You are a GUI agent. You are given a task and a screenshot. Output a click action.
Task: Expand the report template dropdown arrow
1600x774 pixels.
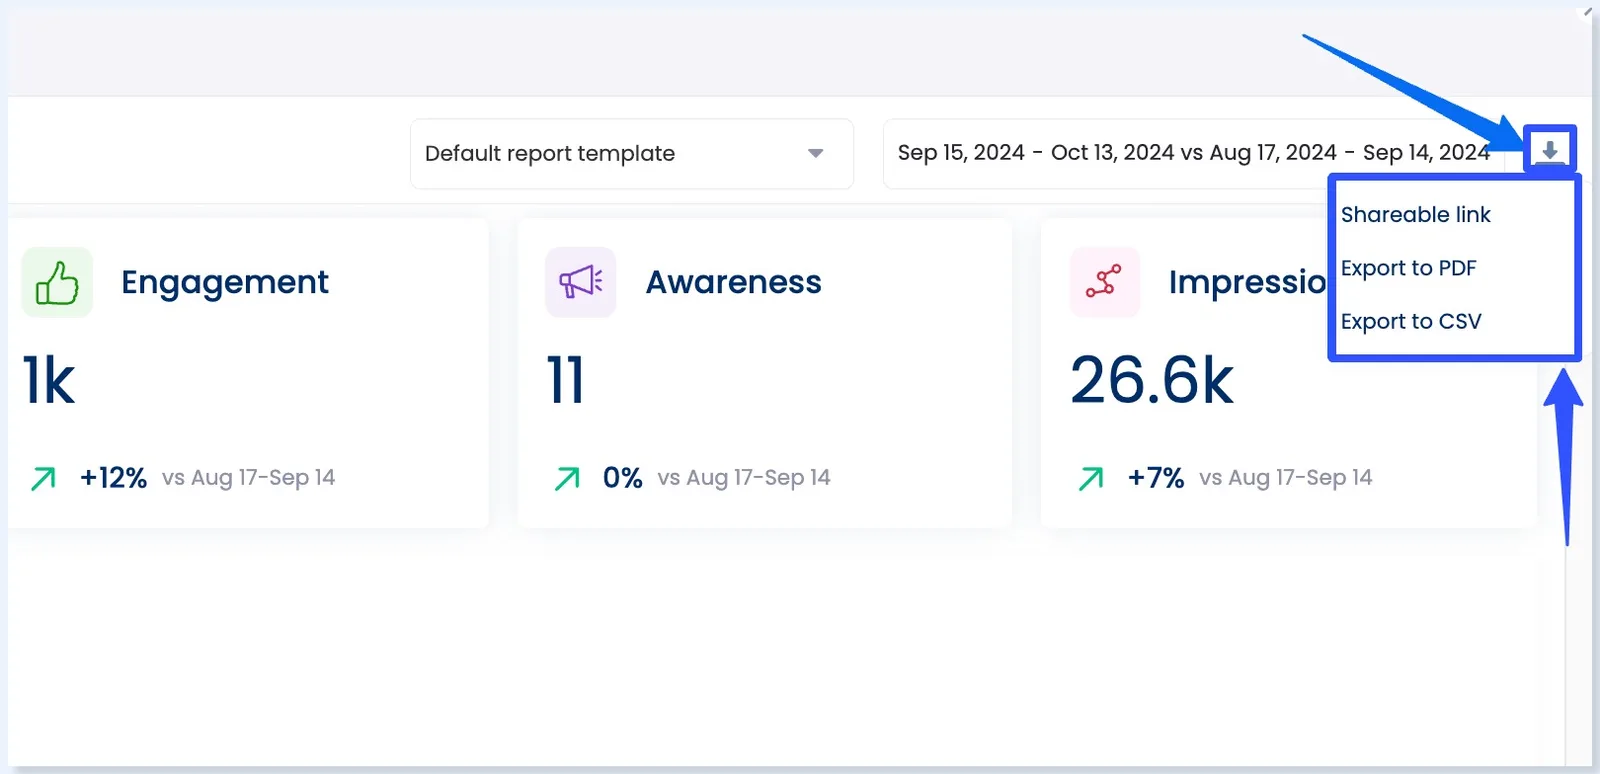[x=815, y=154]
